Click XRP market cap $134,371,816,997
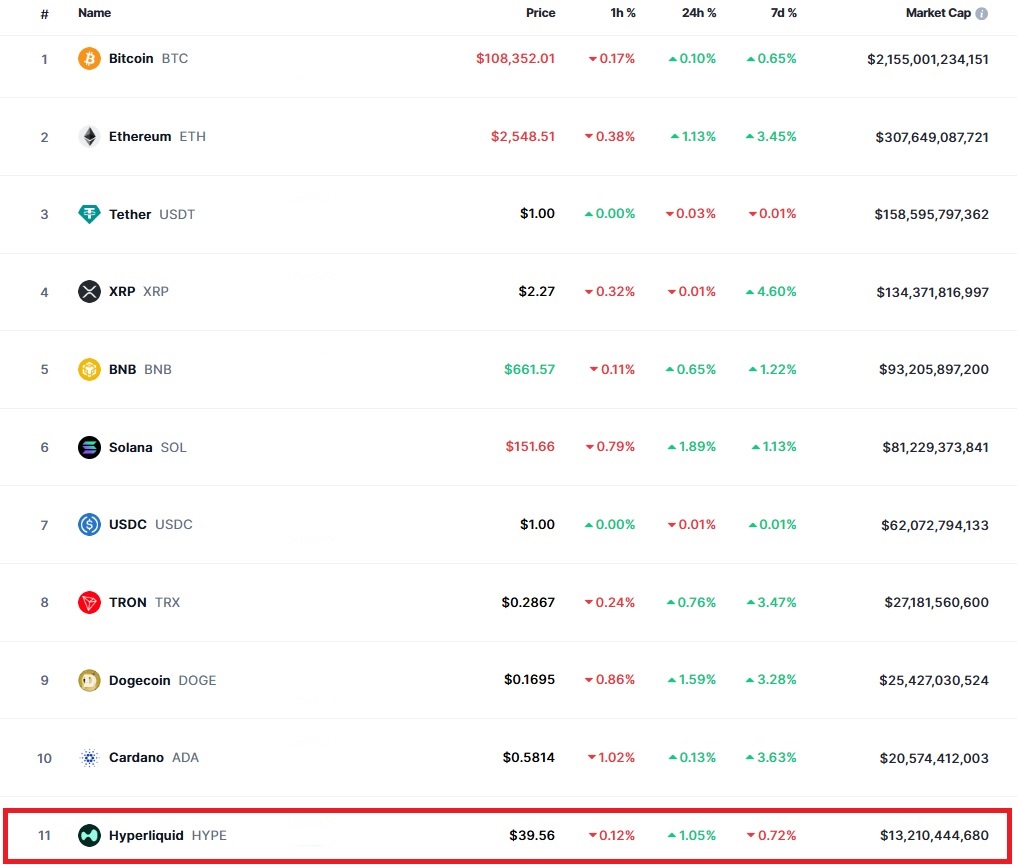Image resolution: width=1017 pixels, height=867 pixels. coord(933,292)
